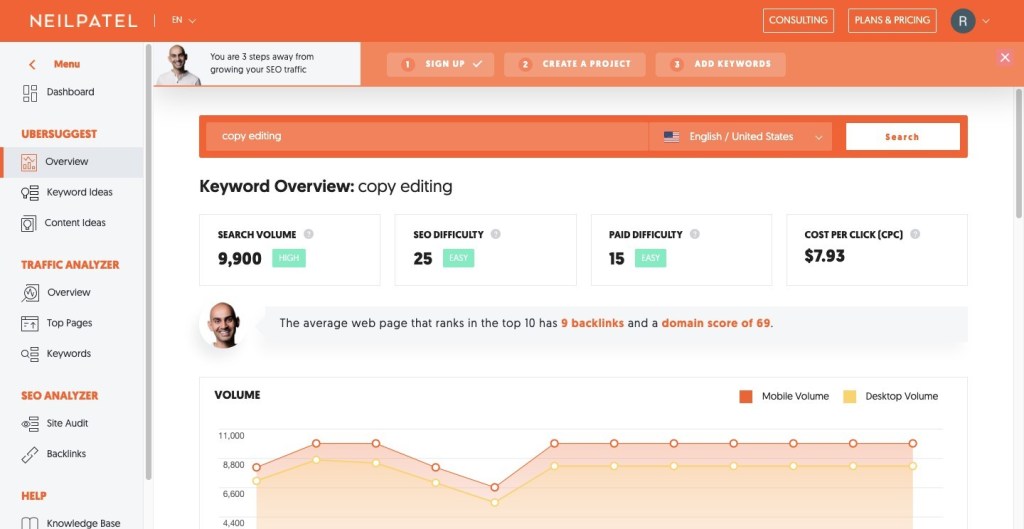Open the Knowledge Base help item
The width and height of the screenshot is (1024, 529).
point(82,523)
